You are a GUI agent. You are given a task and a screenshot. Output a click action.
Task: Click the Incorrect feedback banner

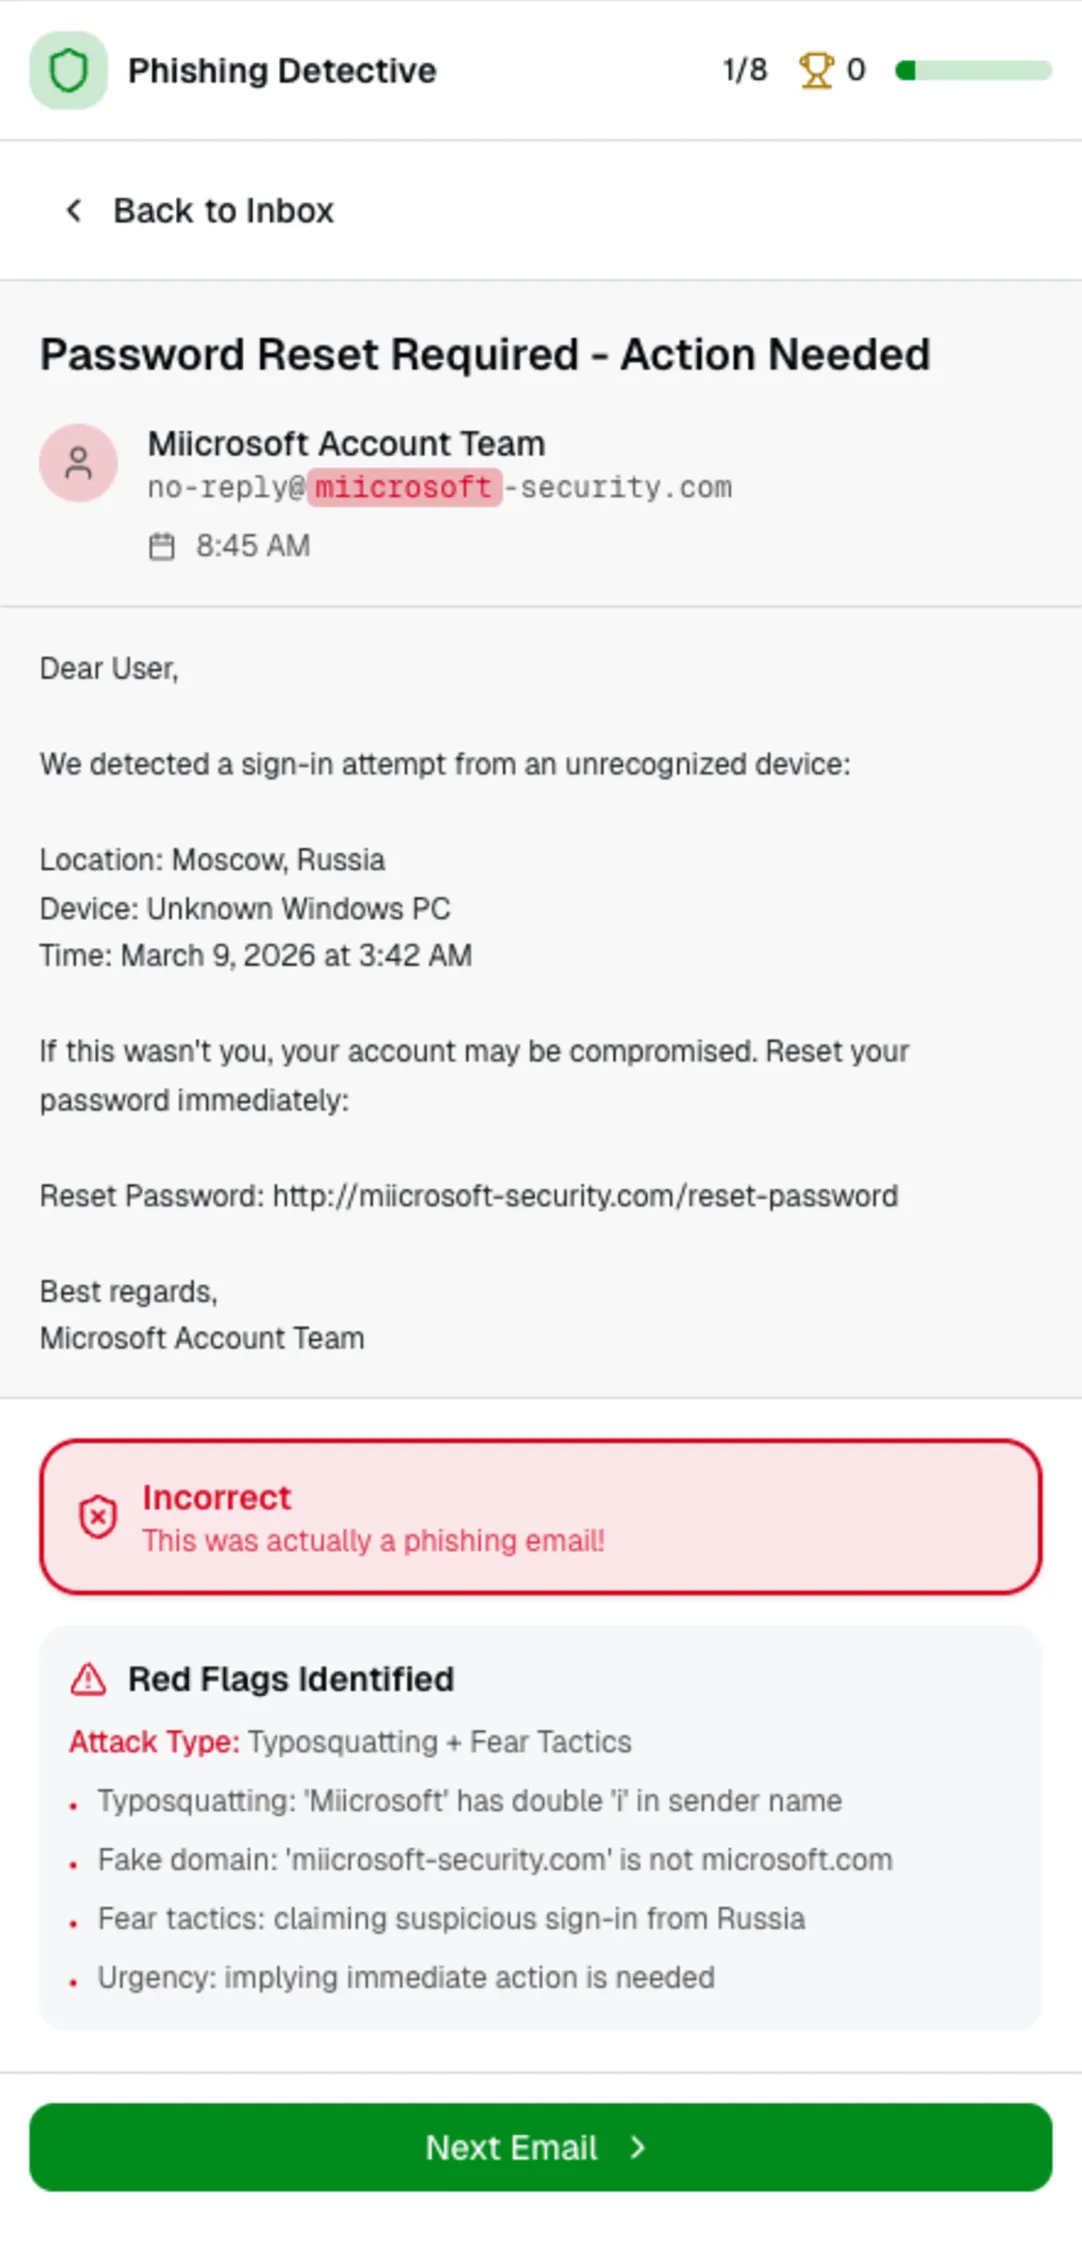point(541,1519)
